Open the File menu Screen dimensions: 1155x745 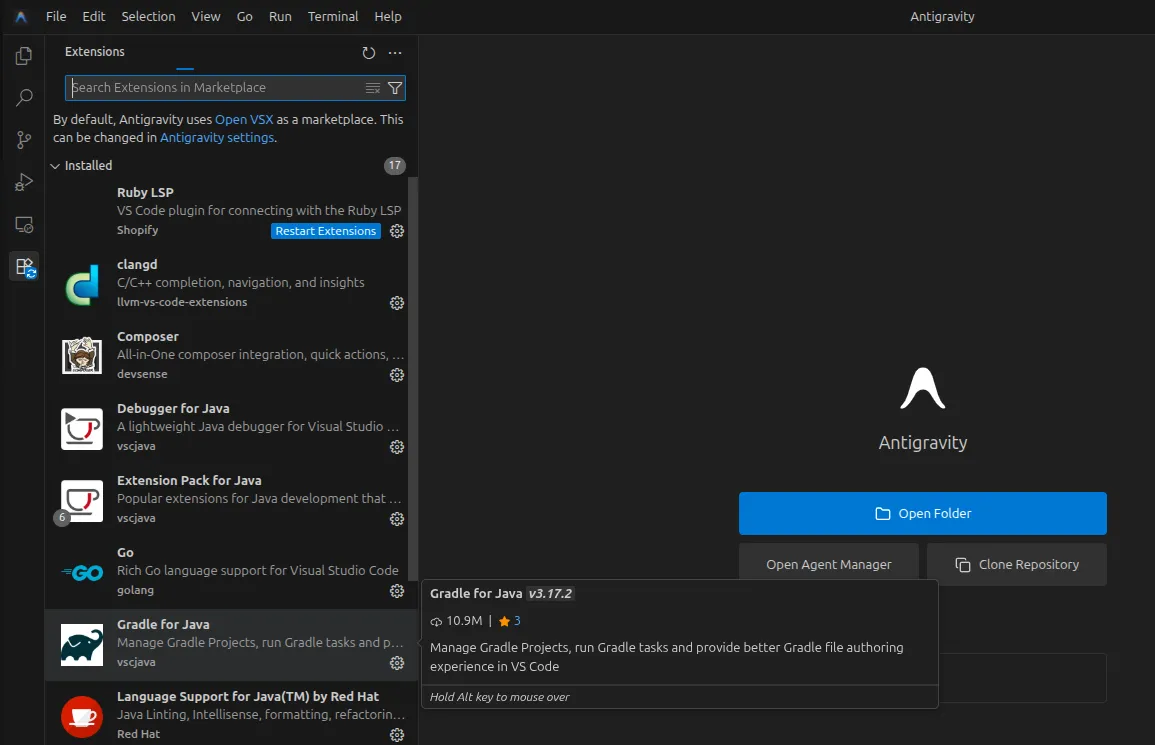[56, 16]
